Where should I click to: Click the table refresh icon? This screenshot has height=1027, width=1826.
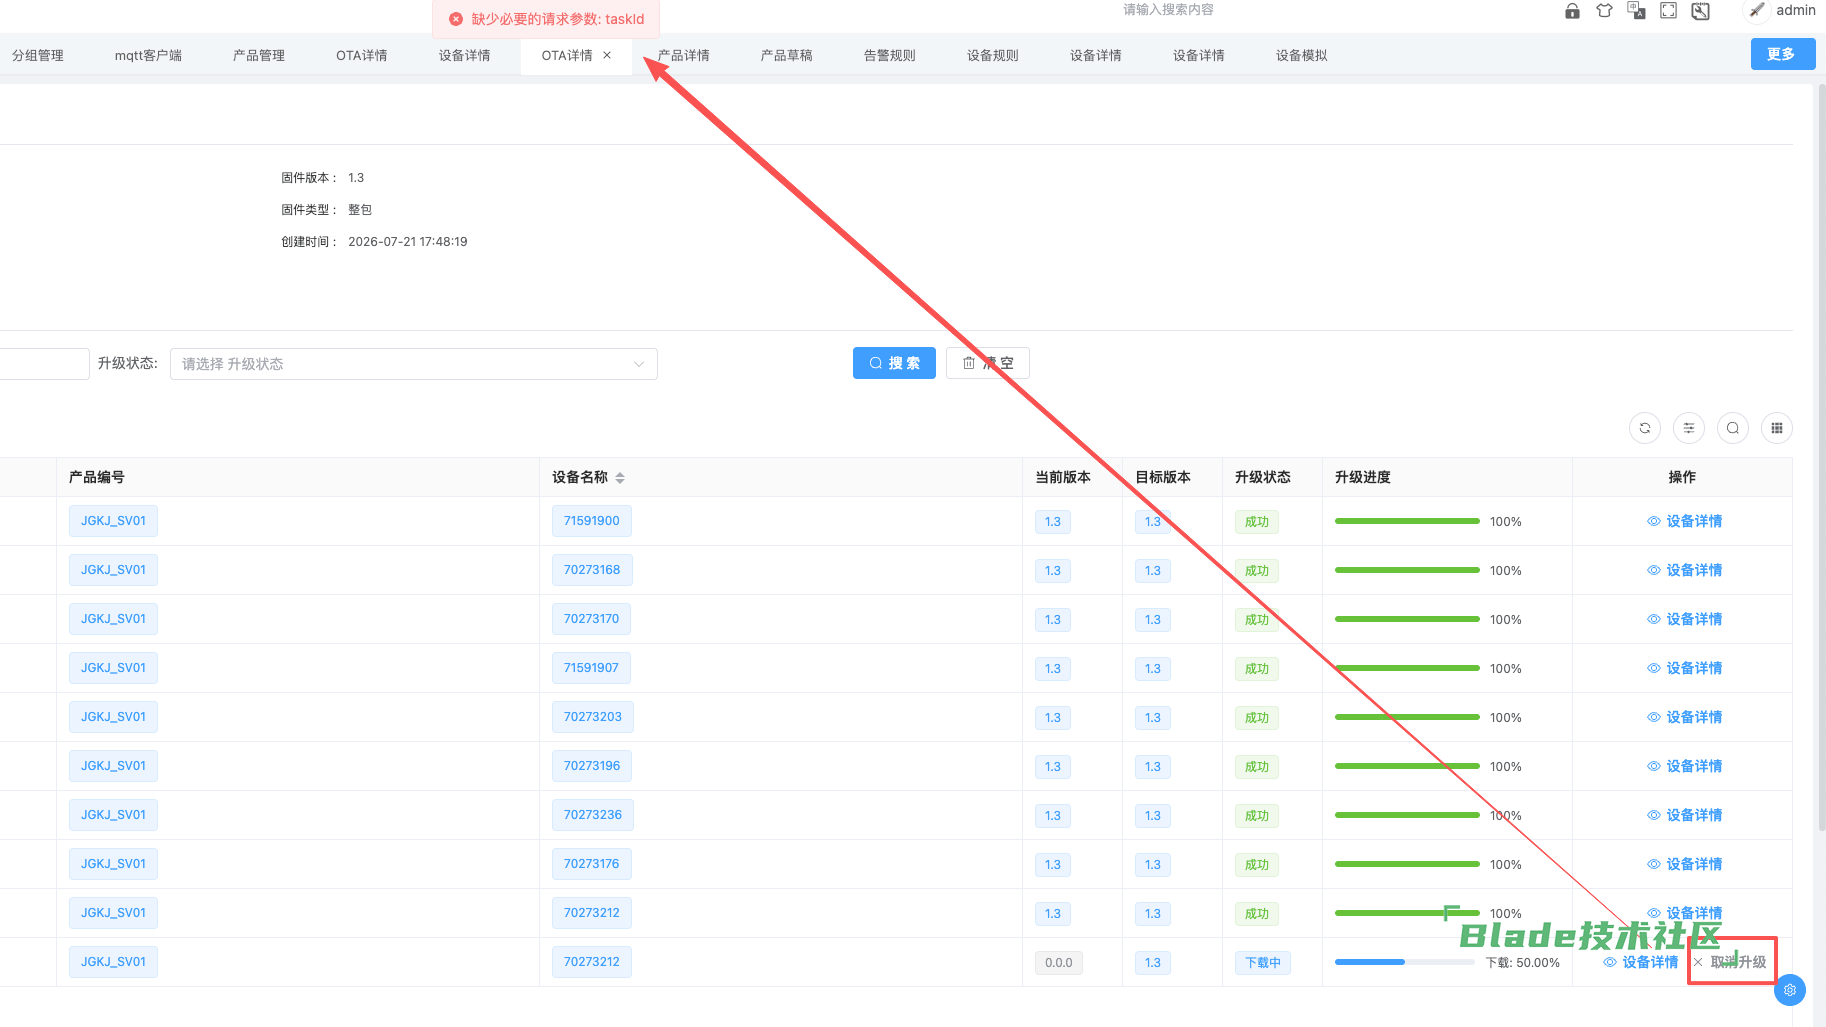tap(1645, 428)
